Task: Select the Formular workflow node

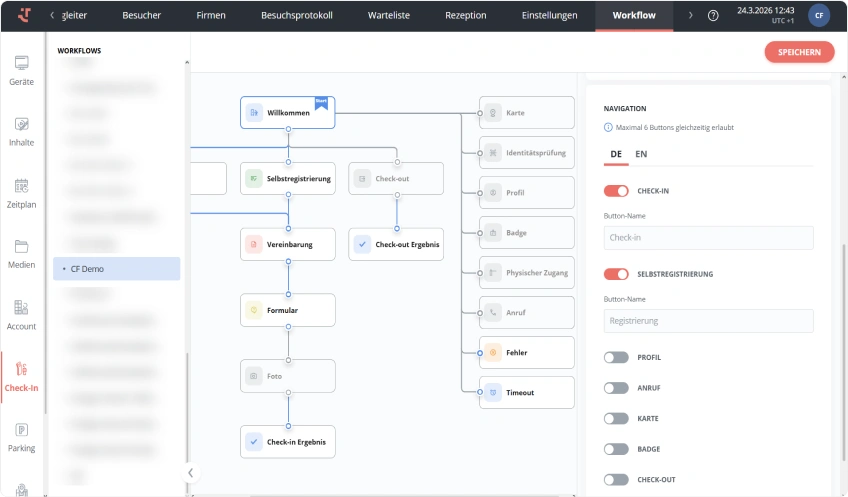Action: 288,310
